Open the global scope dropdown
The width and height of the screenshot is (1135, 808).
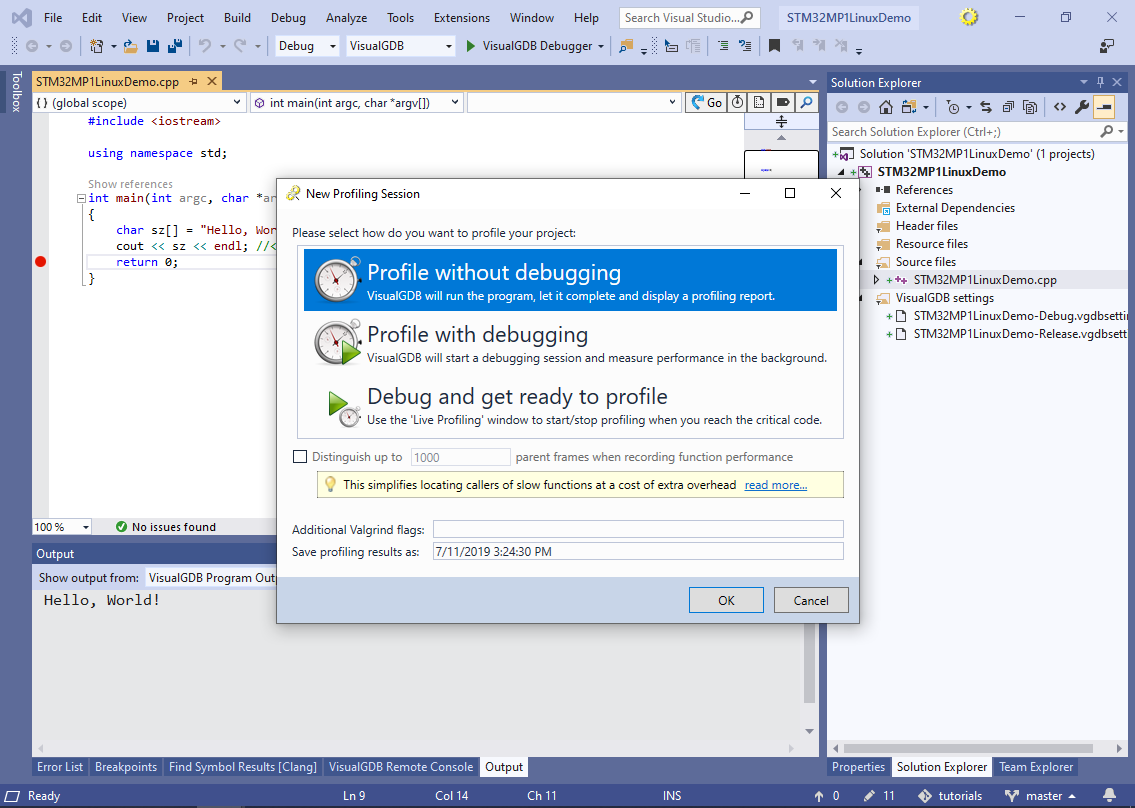[138, 103]
